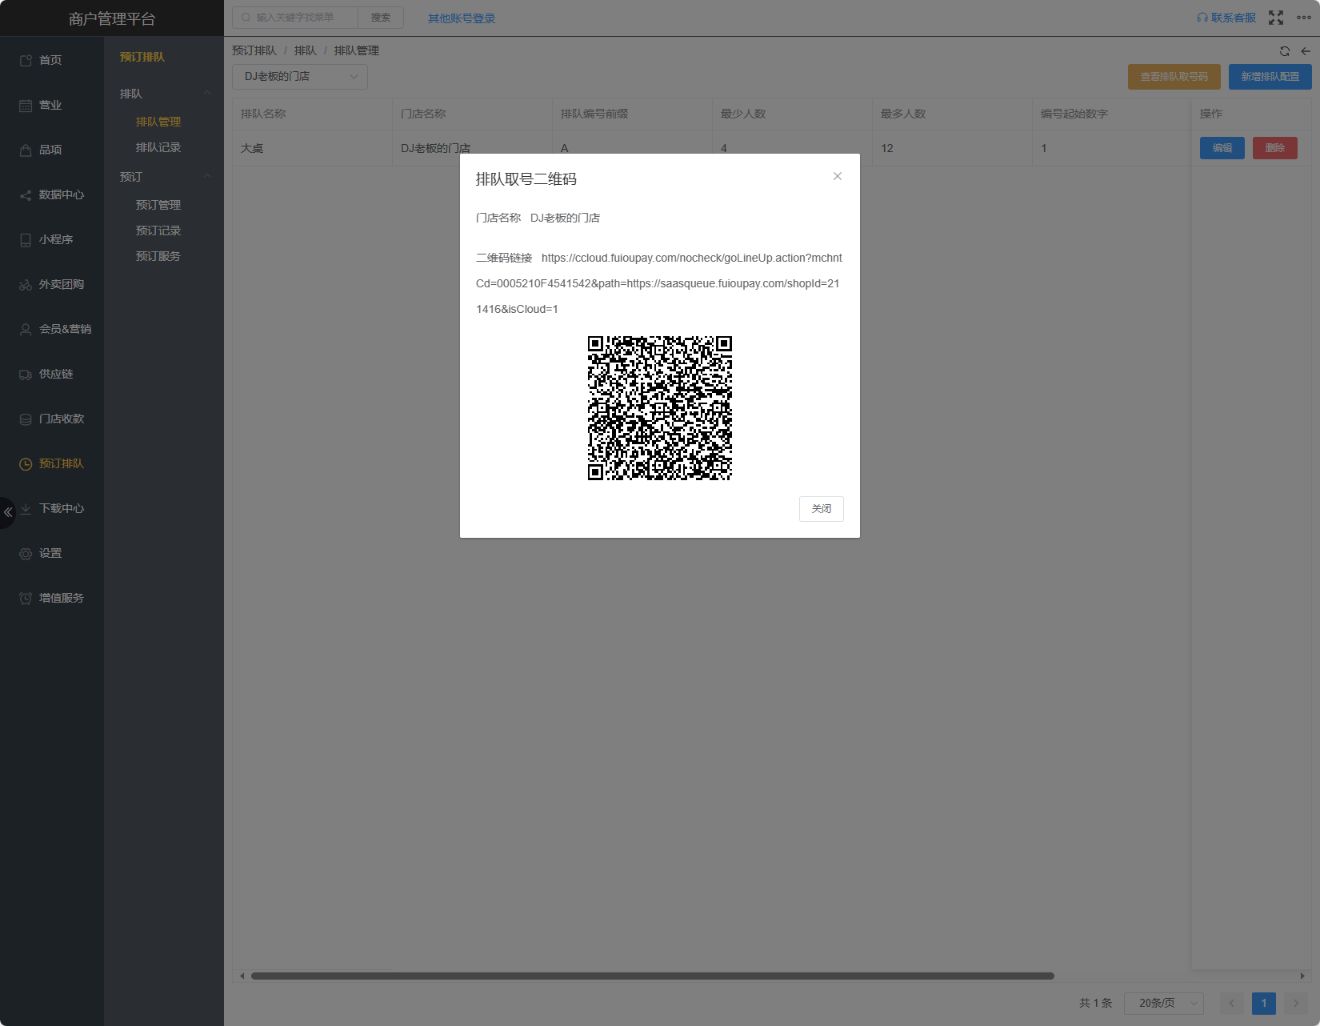Click the 二维码链接 URL text in the dialog
The width and height of the screenshot is (1320, 1026).
tap(659, 284)
